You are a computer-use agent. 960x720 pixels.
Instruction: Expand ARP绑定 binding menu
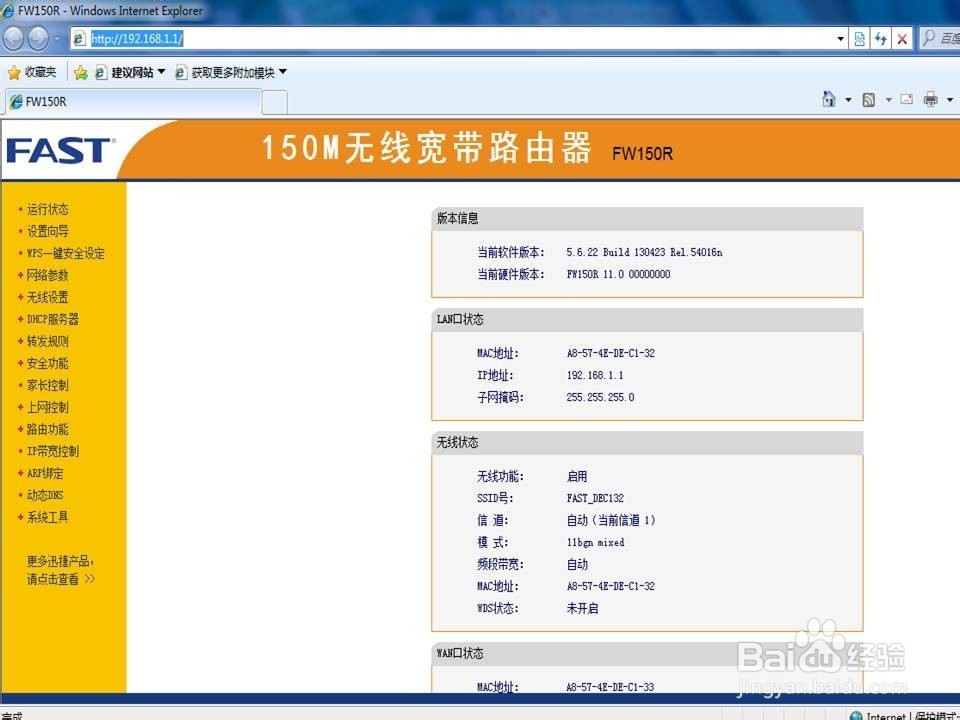[45, 474]
